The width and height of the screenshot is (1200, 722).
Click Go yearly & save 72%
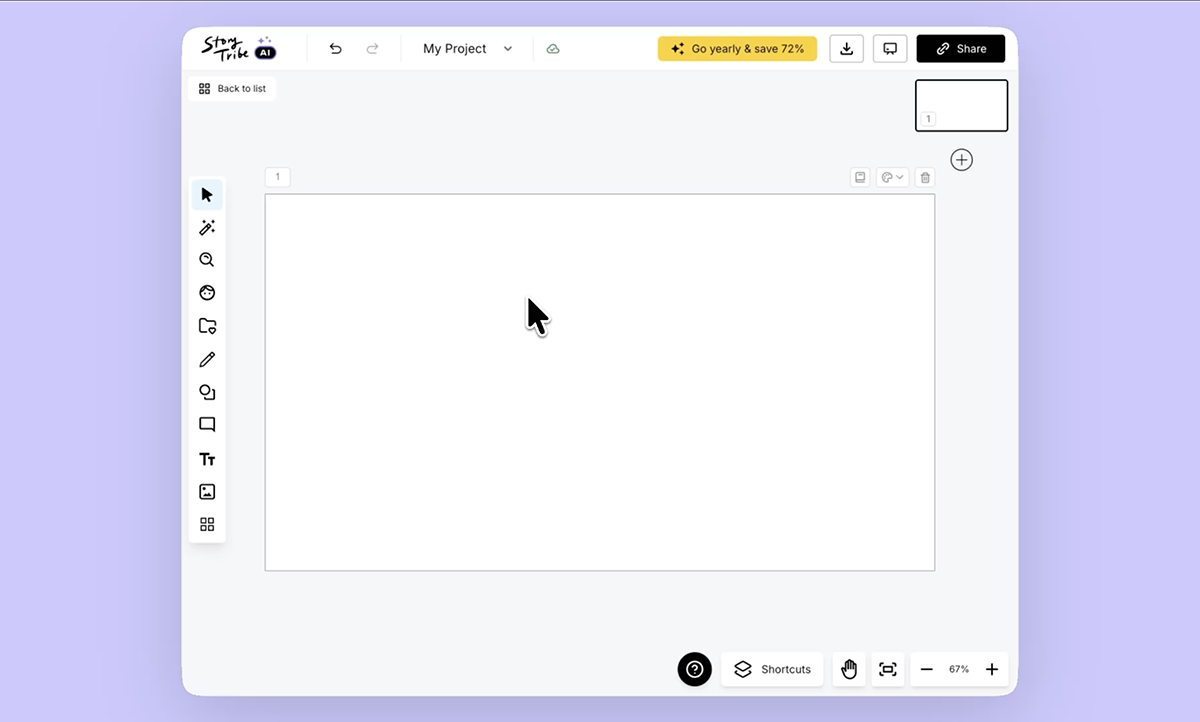(x=737, y=48)
